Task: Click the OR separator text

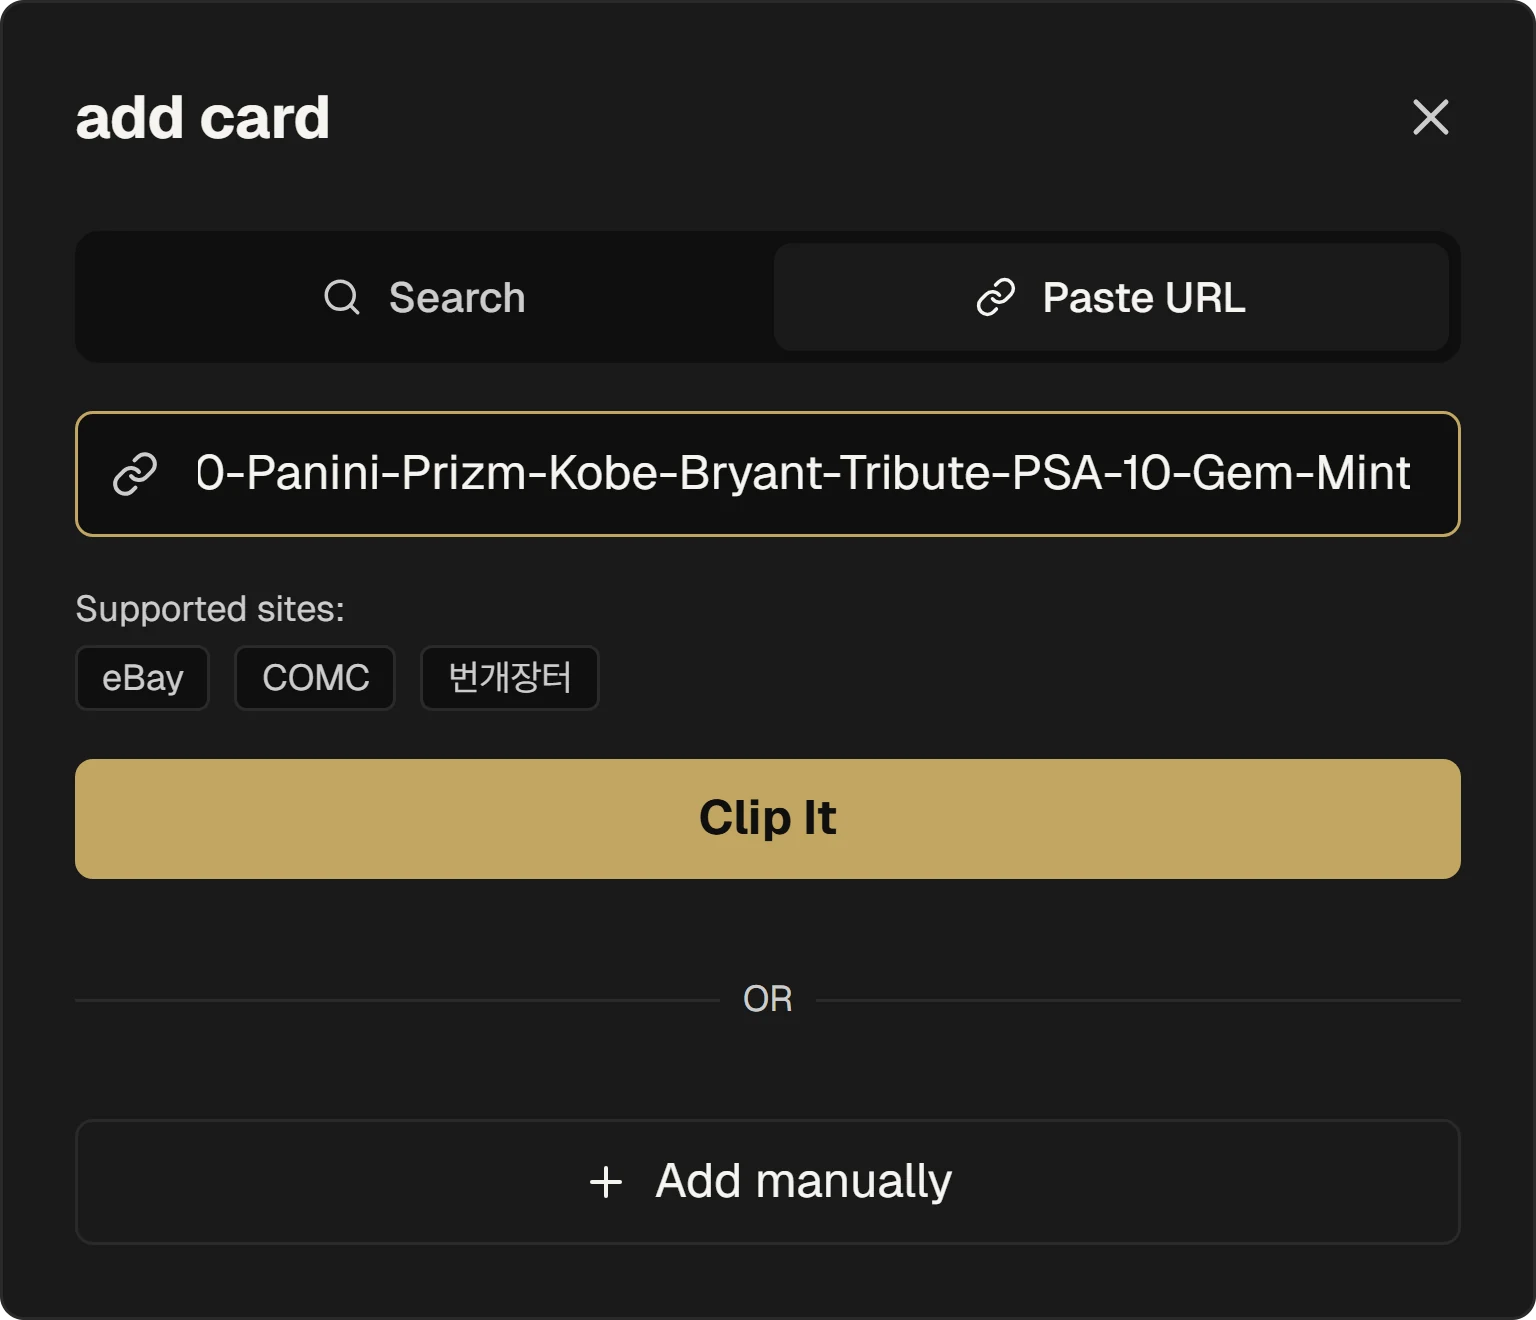Action: pos(768,999)
